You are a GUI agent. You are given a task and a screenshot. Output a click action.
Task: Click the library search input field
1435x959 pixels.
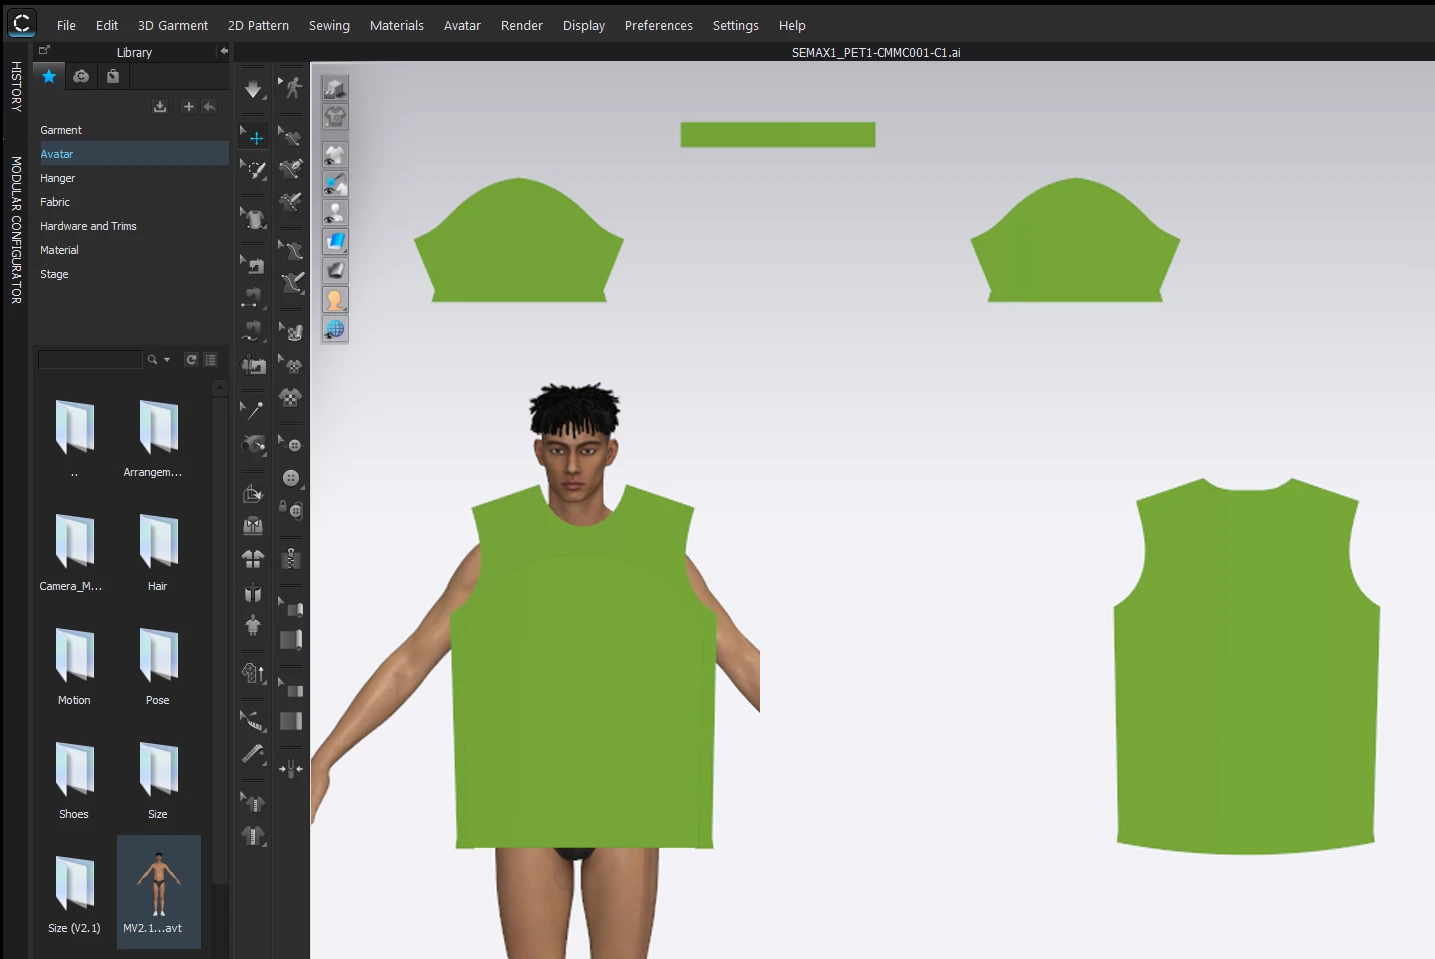pos(90,360)
